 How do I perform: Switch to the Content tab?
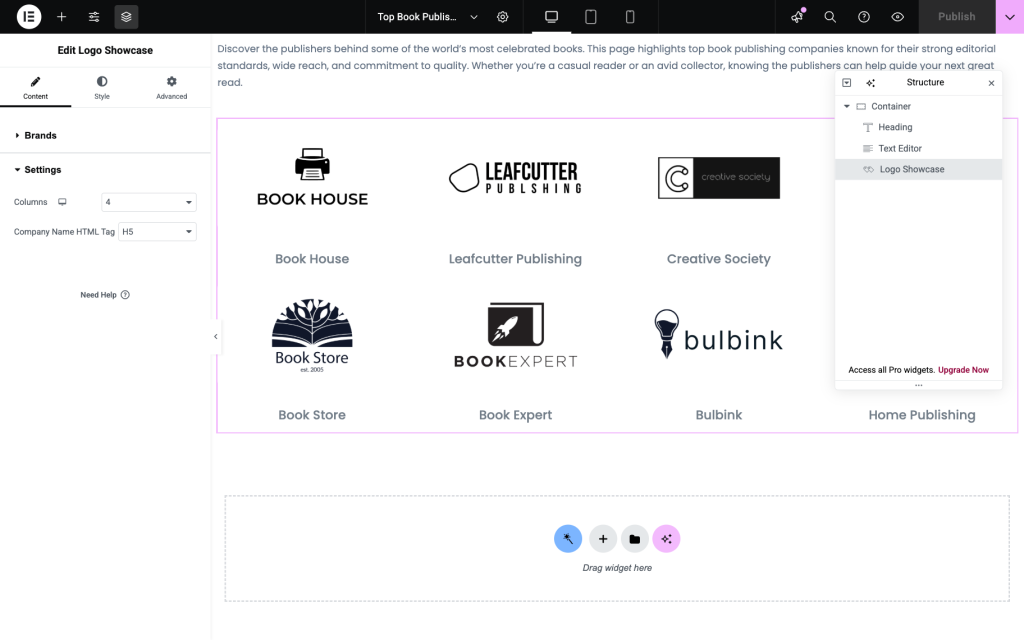click(35, 87)
